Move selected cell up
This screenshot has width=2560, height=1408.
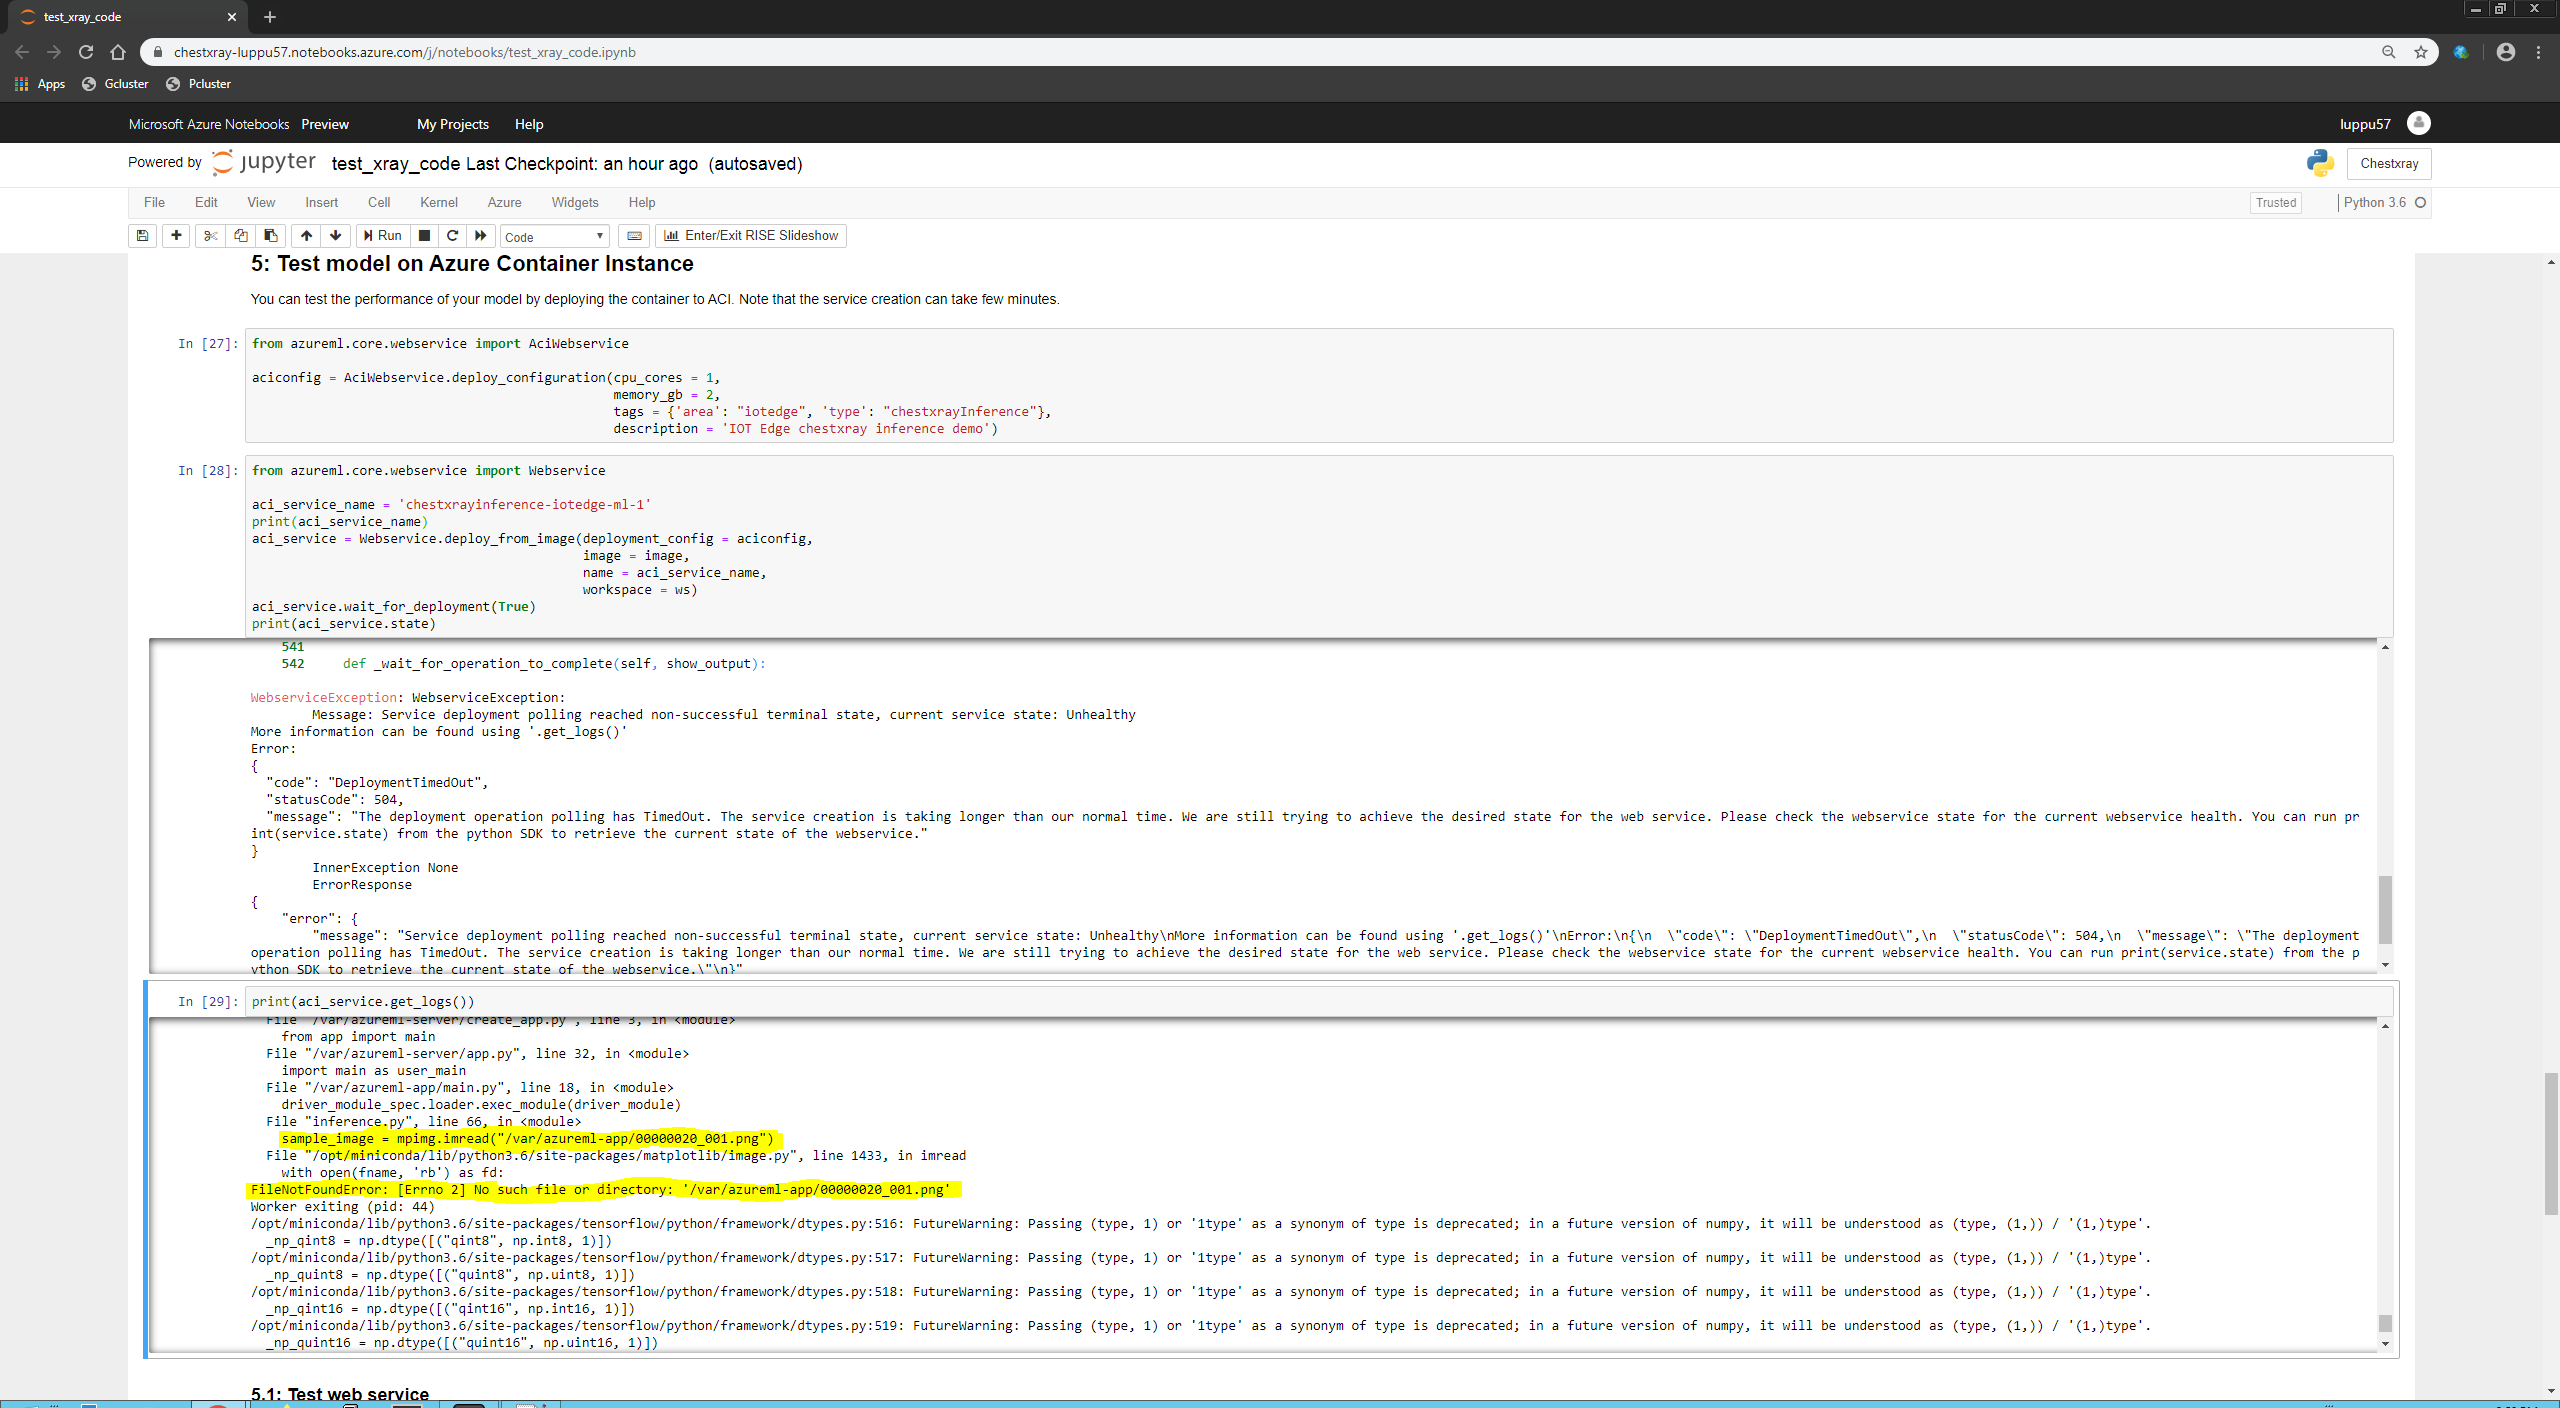pyautogui.click(x=305, y=236)
